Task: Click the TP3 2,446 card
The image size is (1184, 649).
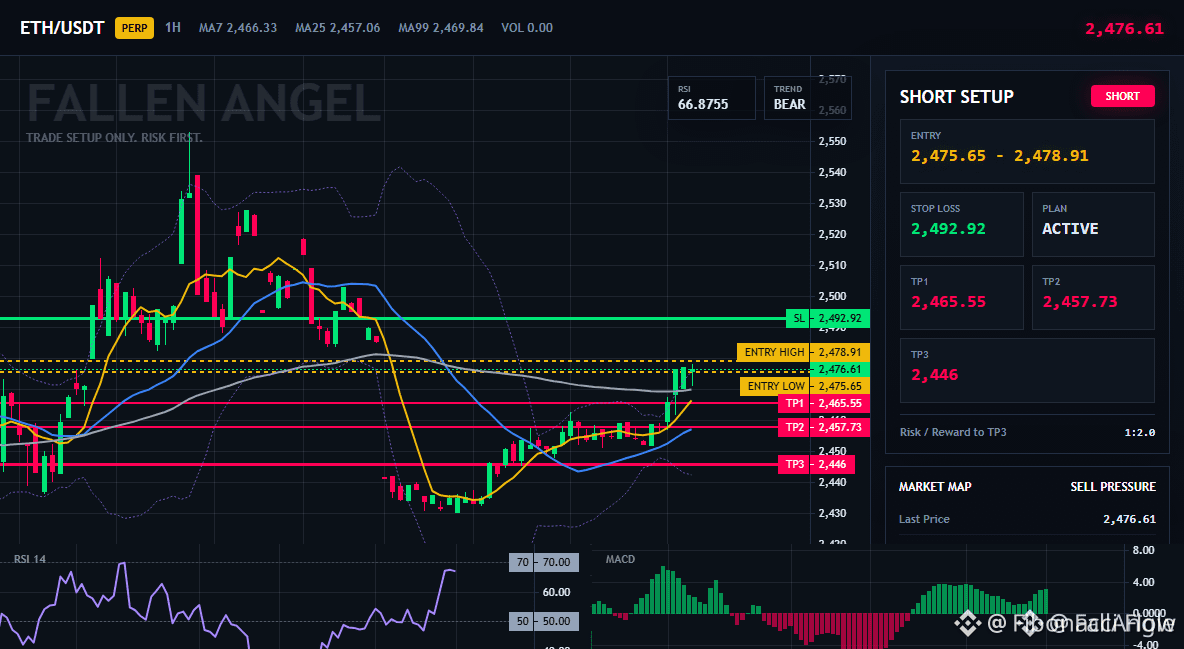Action: (x=1027, y=370)
